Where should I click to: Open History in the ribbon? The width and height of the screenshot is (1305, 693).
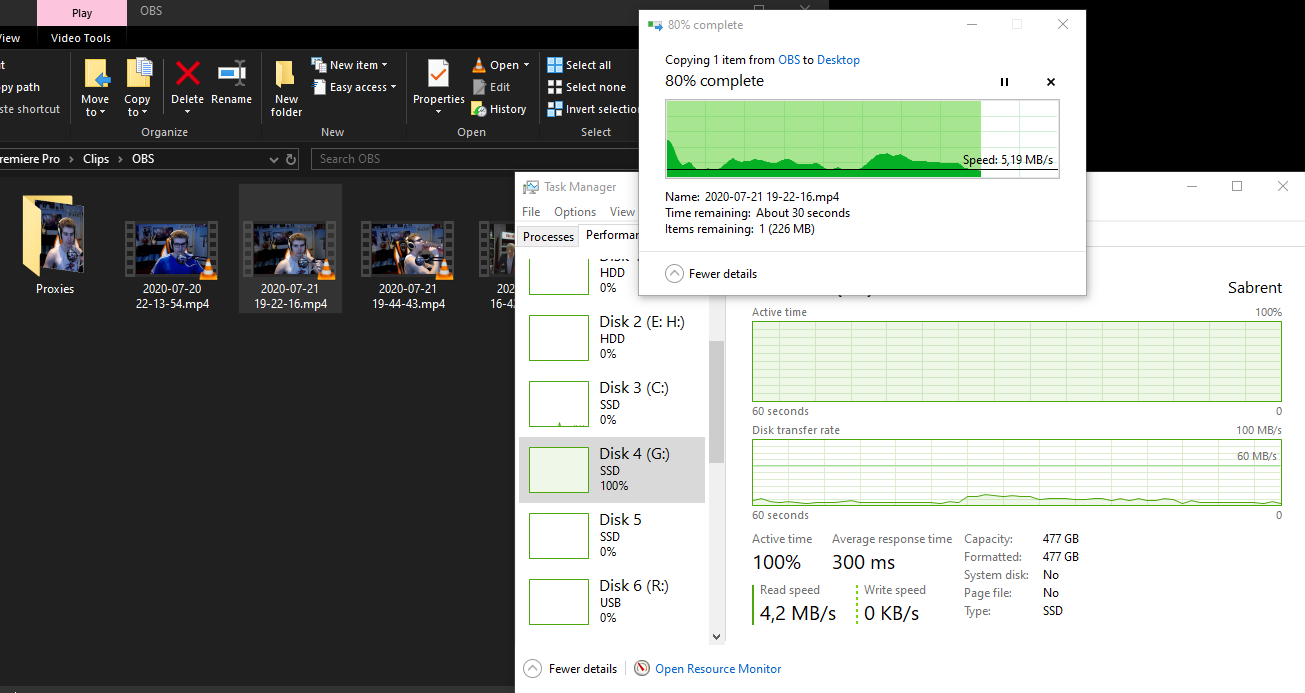(499, 109)
